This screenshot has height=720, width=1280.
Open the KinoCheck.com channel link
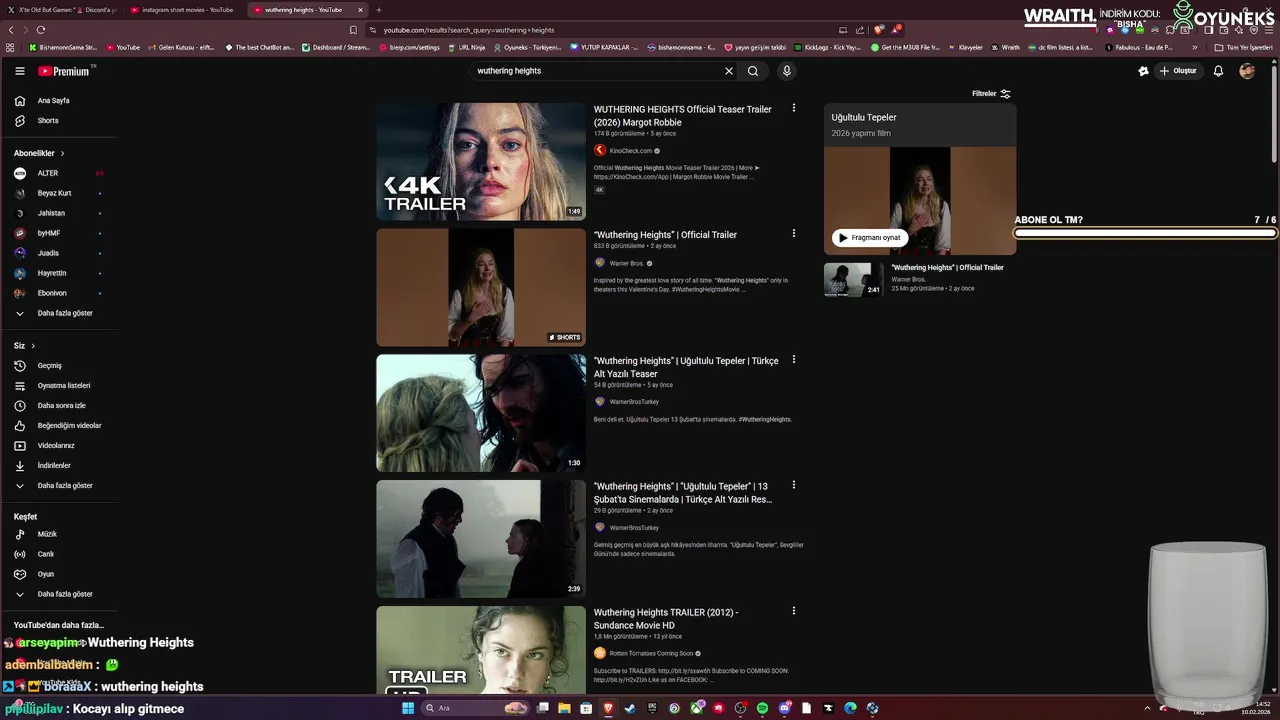coord(631,151)
